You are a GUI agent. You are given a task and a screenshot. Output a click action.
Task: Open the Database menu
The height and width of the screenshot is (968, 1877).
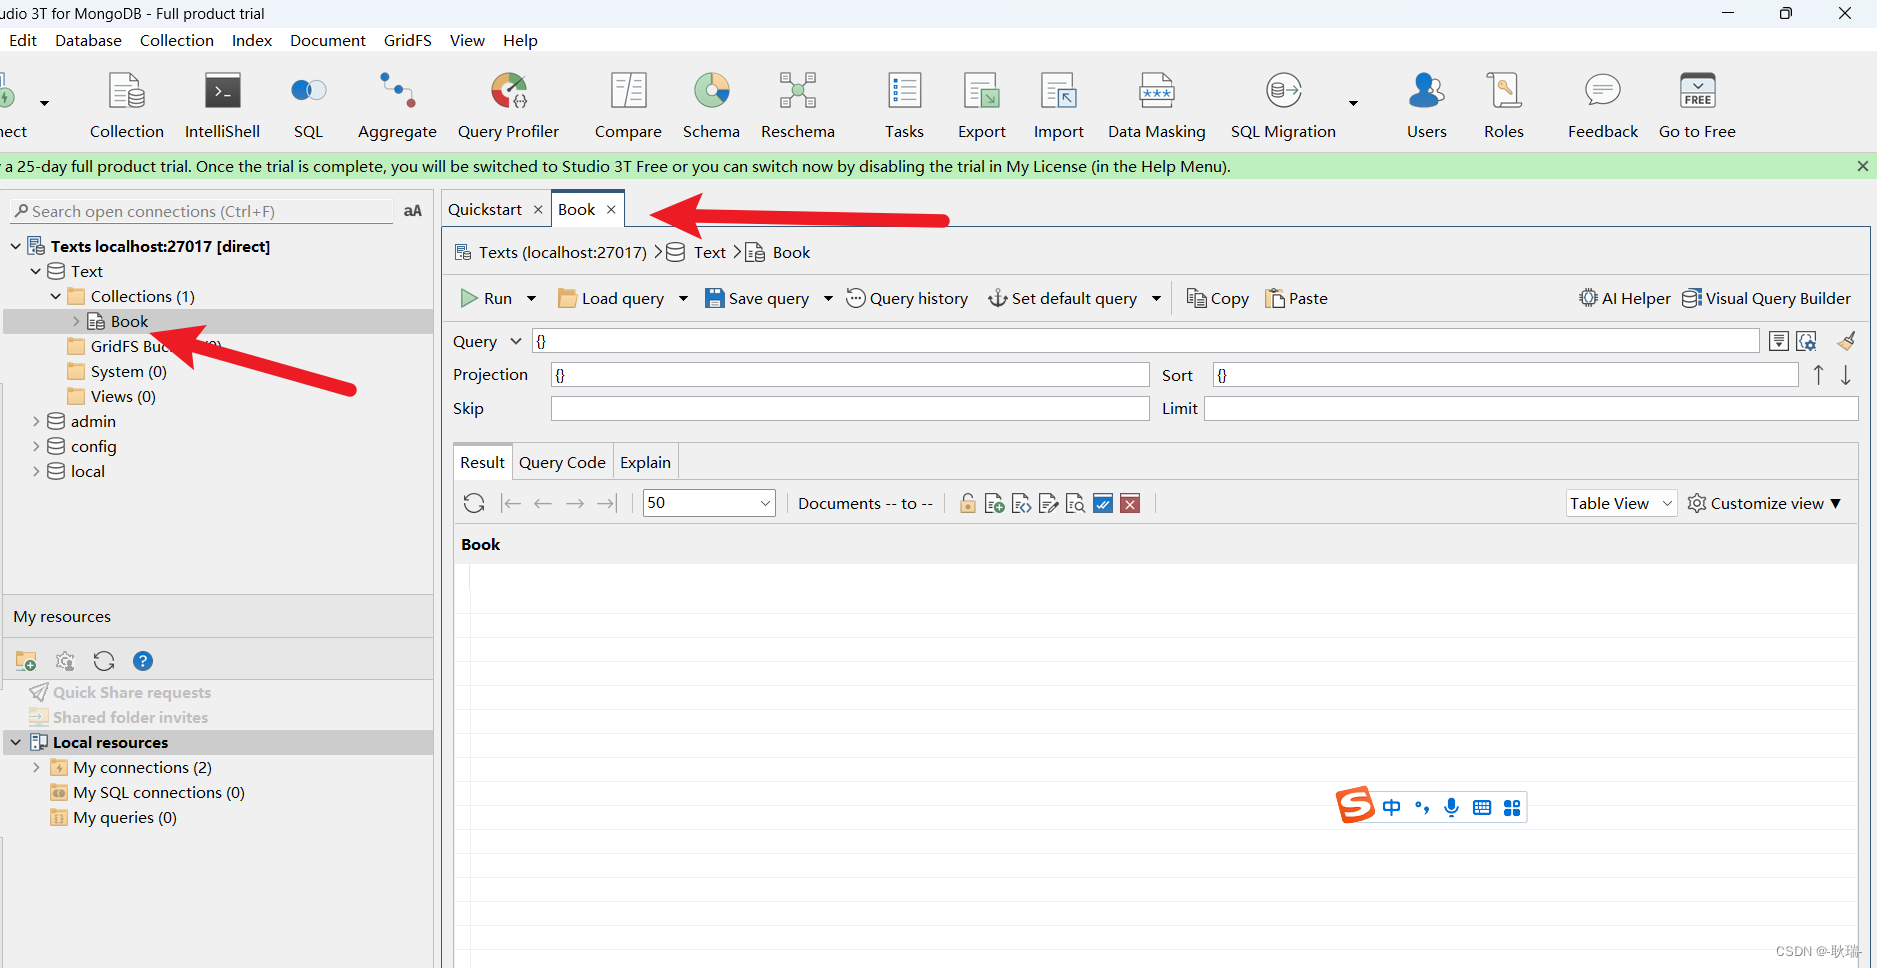click(x=88, y=40)
